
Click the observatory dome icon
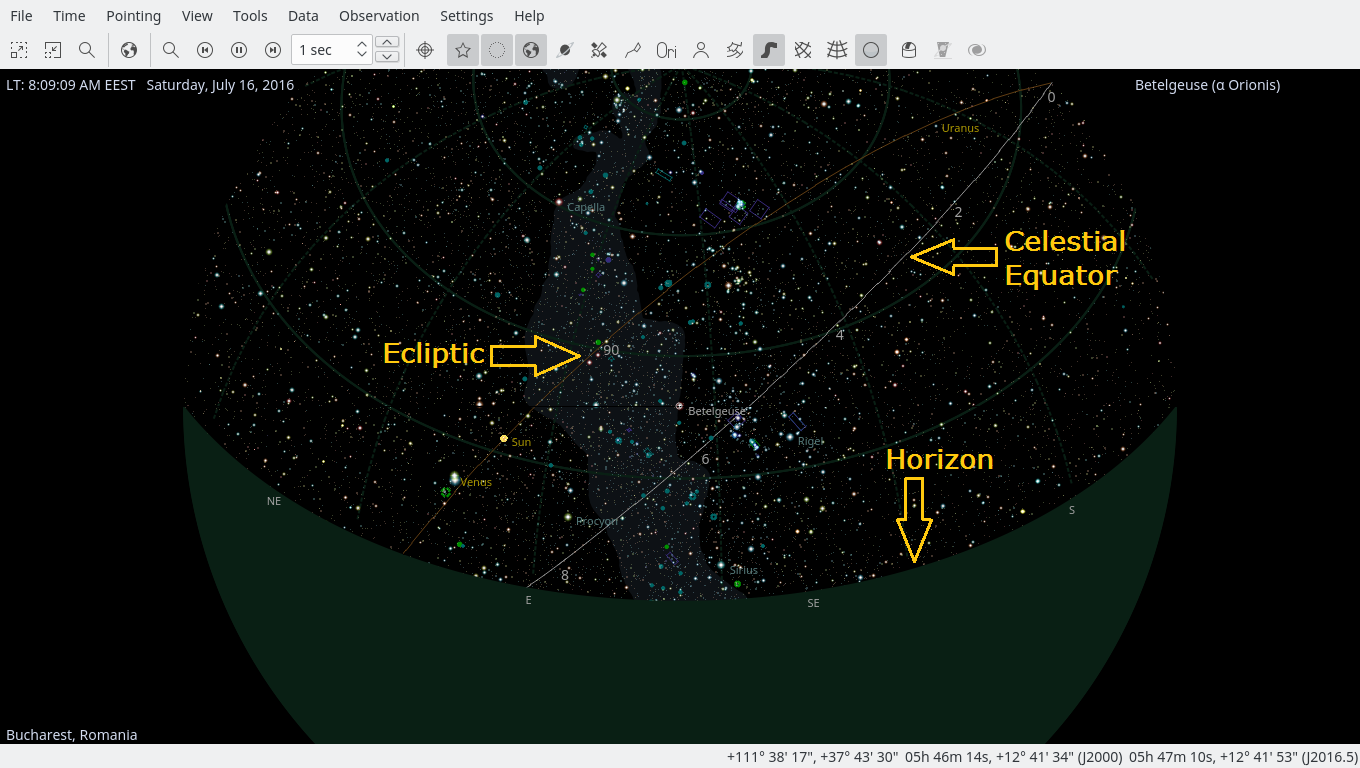[909, 50]
